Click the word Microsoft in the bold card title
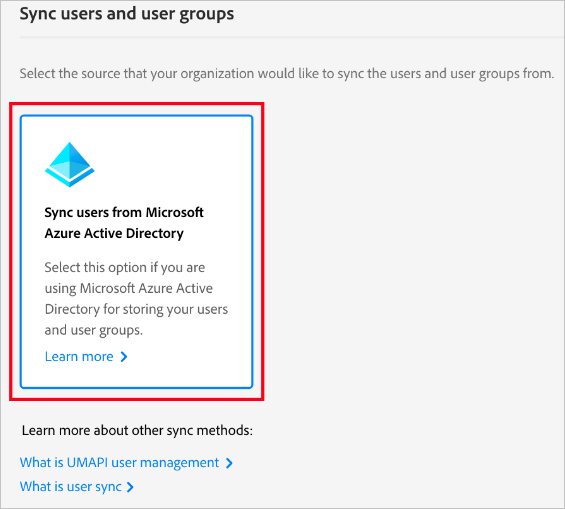 click(x=175, y=213)
